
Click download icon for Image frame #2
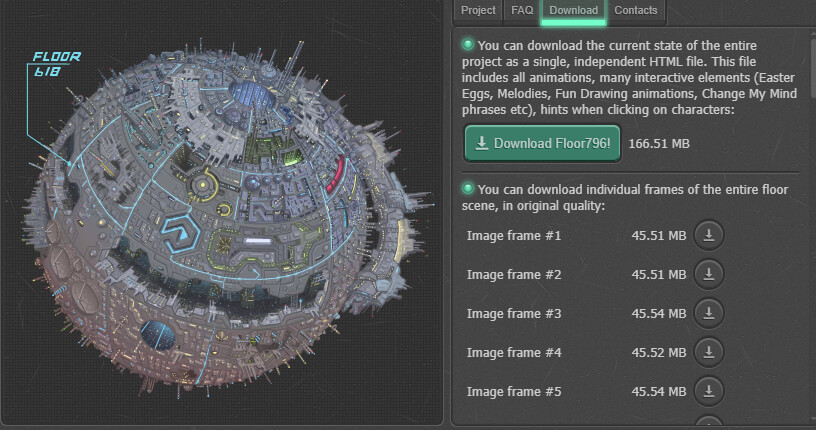(x=708, y=274)
